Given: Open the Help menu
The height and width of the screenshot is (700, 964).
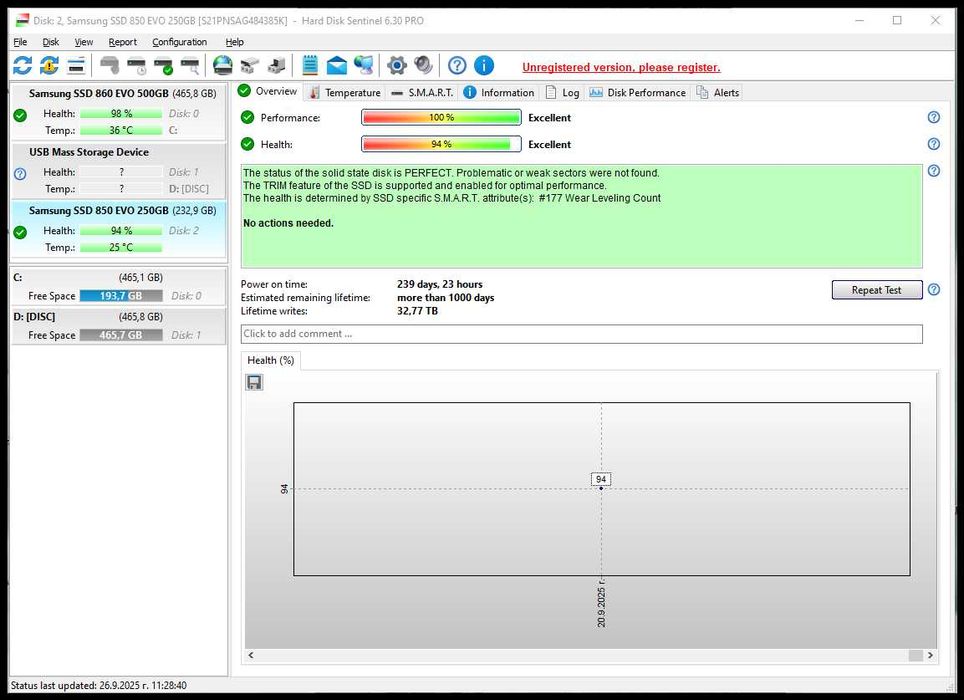Looking at the screenshot, I should (x=234, y=42).
